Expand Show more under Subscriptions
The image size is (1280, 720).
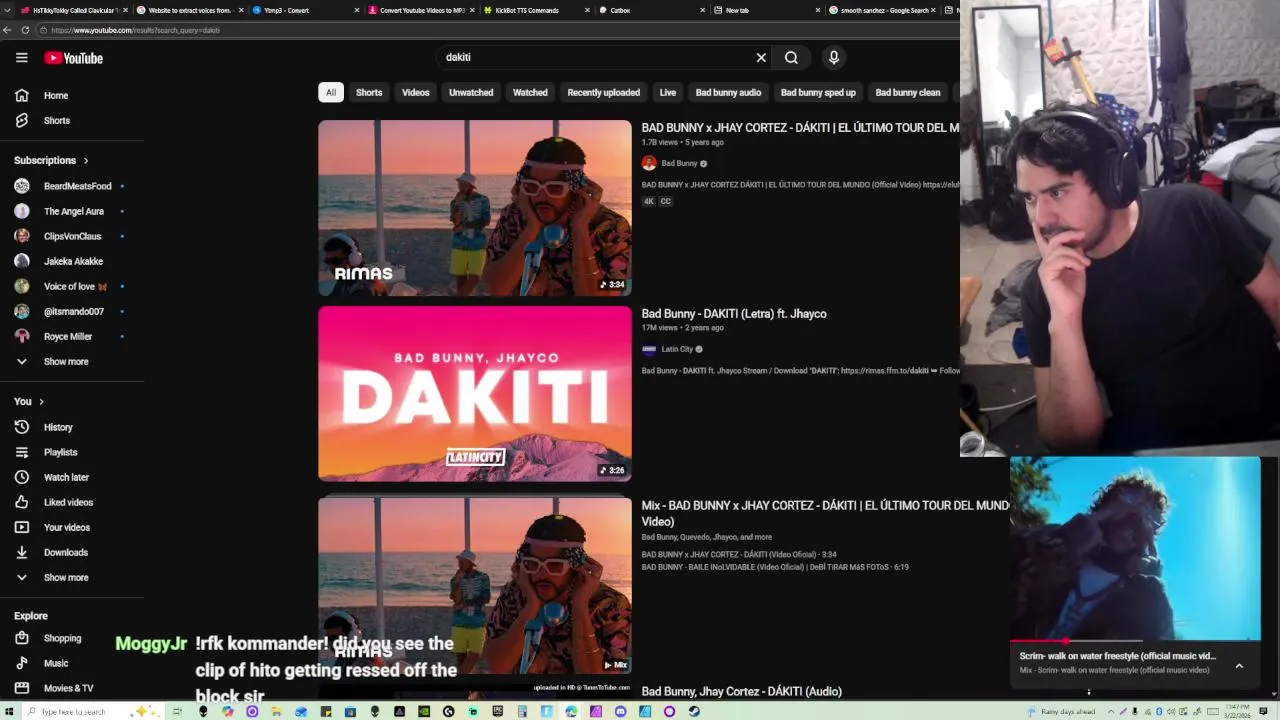[66, 361]
